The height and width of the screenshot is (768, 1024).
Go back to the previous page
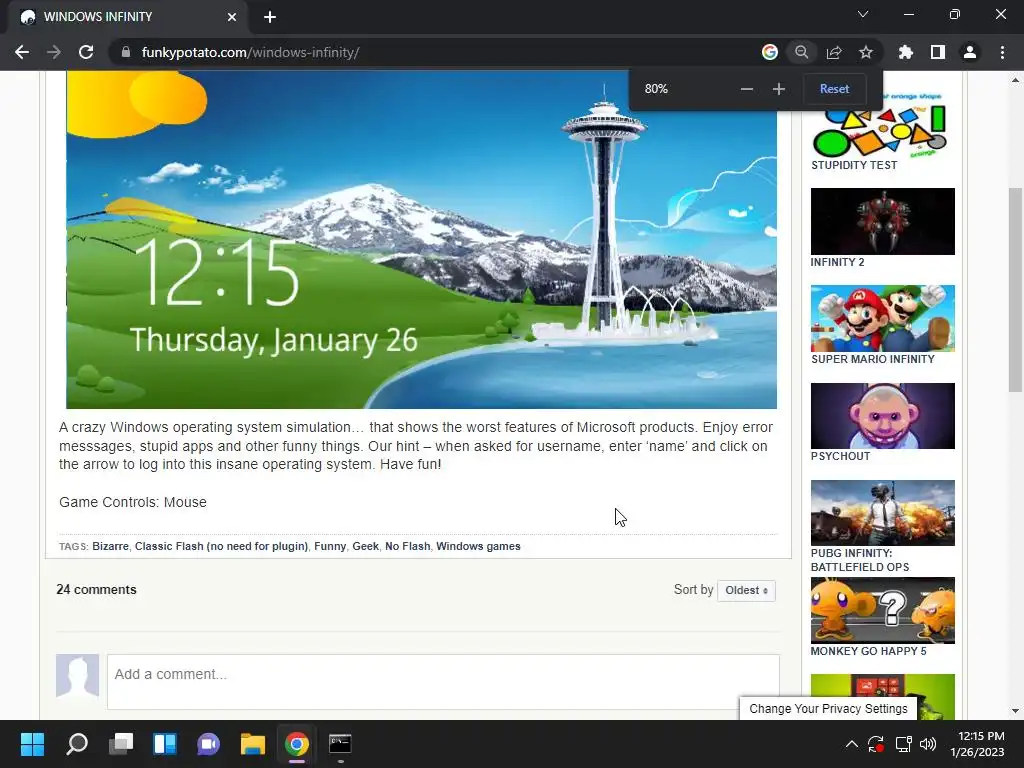[x=22, y=52]
